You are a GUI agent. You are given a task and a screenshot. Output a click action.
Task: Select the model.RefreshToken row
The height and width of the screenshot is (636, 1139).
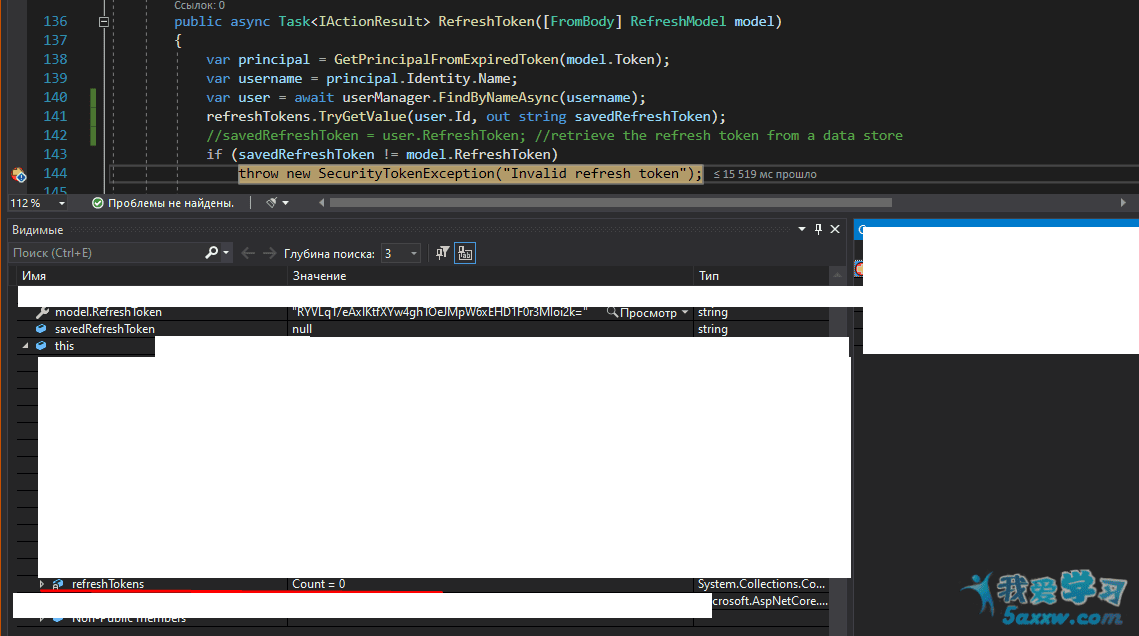pyautogui.click(x=423, y=312)
